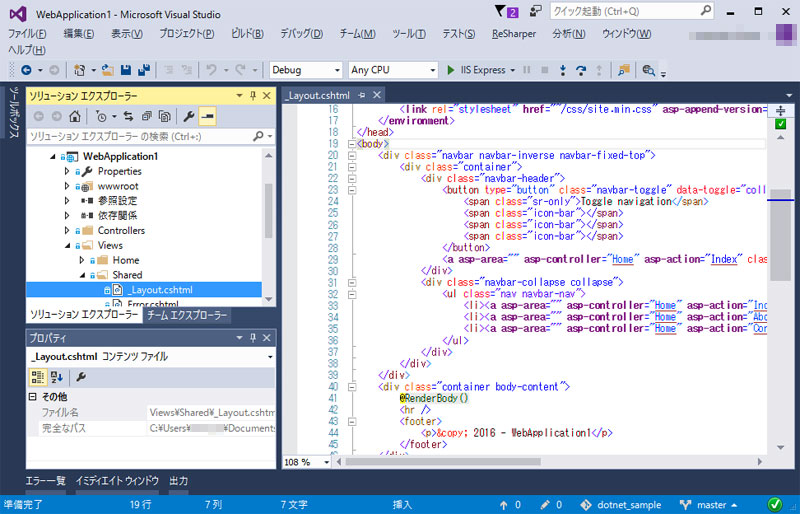Toggle categorized view in Properties panel

[x=38, y=377]
